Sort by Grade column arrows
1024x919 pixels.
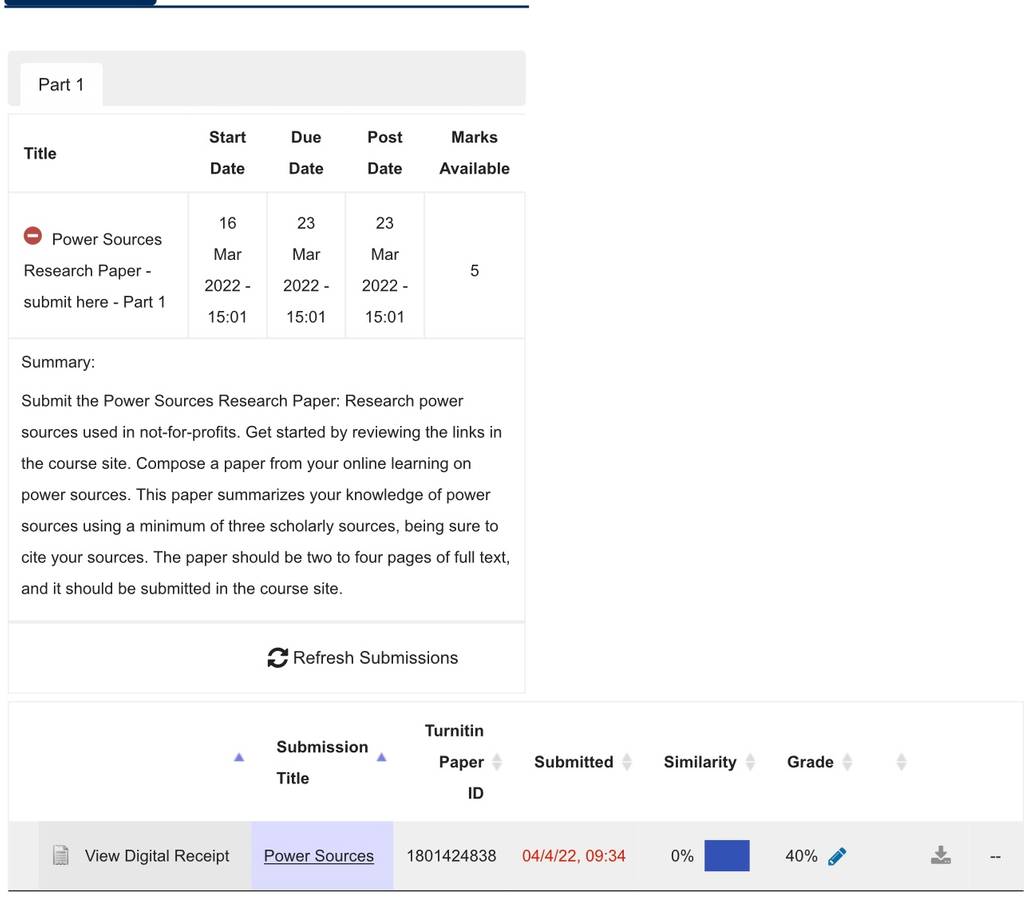(847, 762)
